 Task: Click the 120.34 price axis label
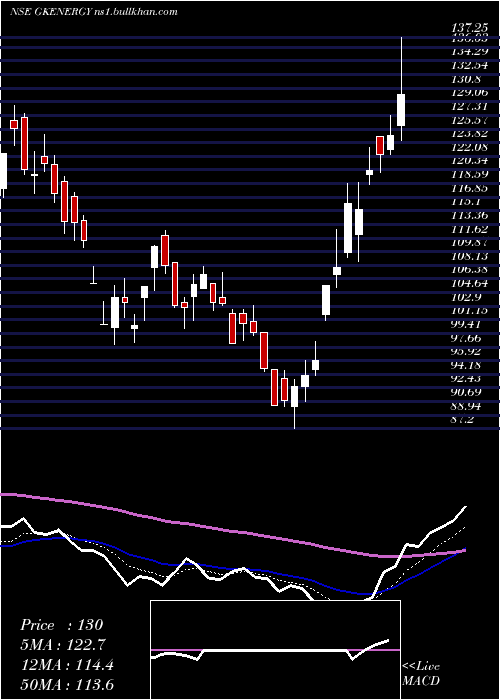pos(470,161)
